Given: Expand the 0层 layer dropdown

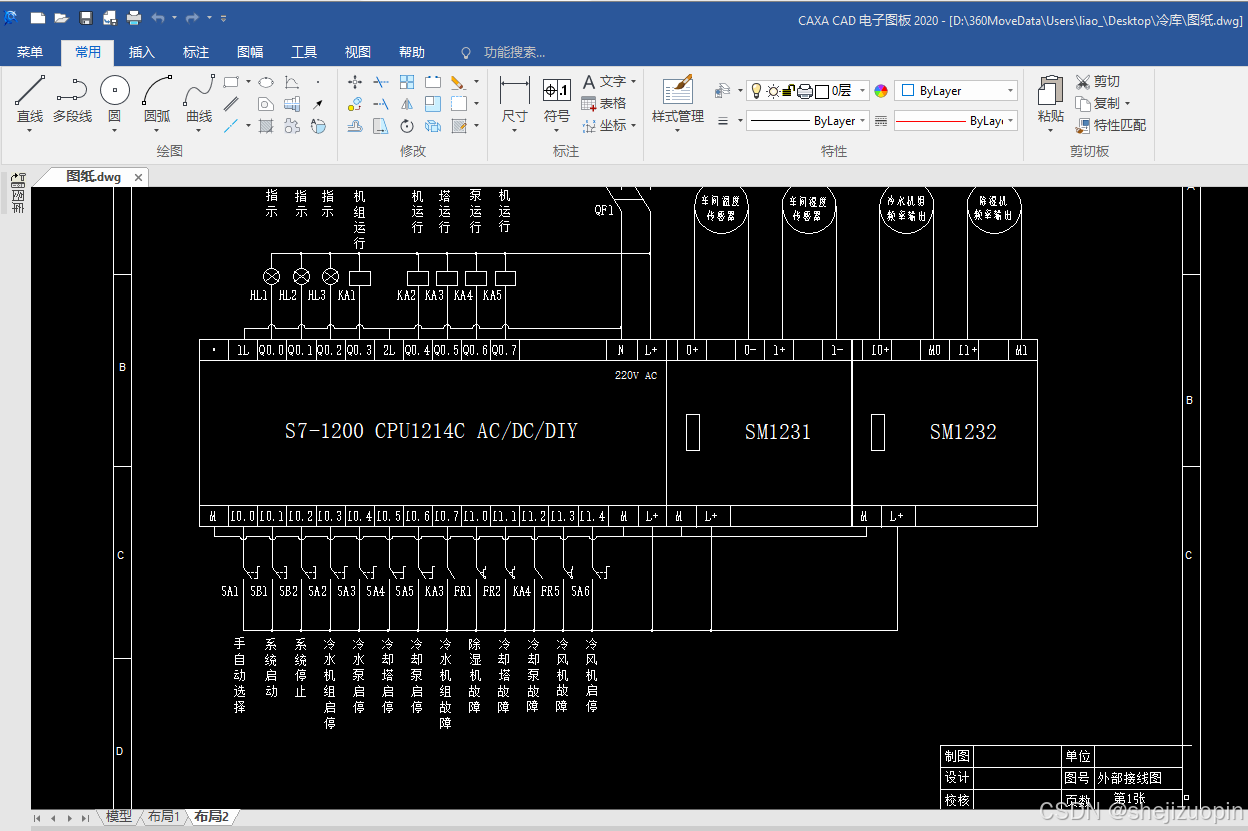Looking at the screenshot, I should tap(863, 91).
